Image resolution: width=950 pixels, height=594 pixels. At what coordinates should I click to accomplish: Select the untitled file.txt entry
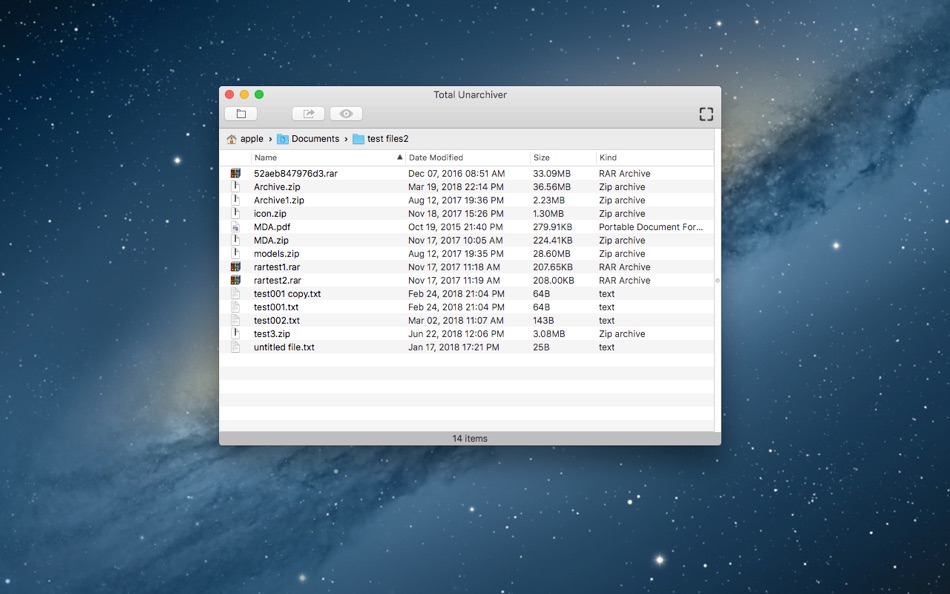pos(284,348)
